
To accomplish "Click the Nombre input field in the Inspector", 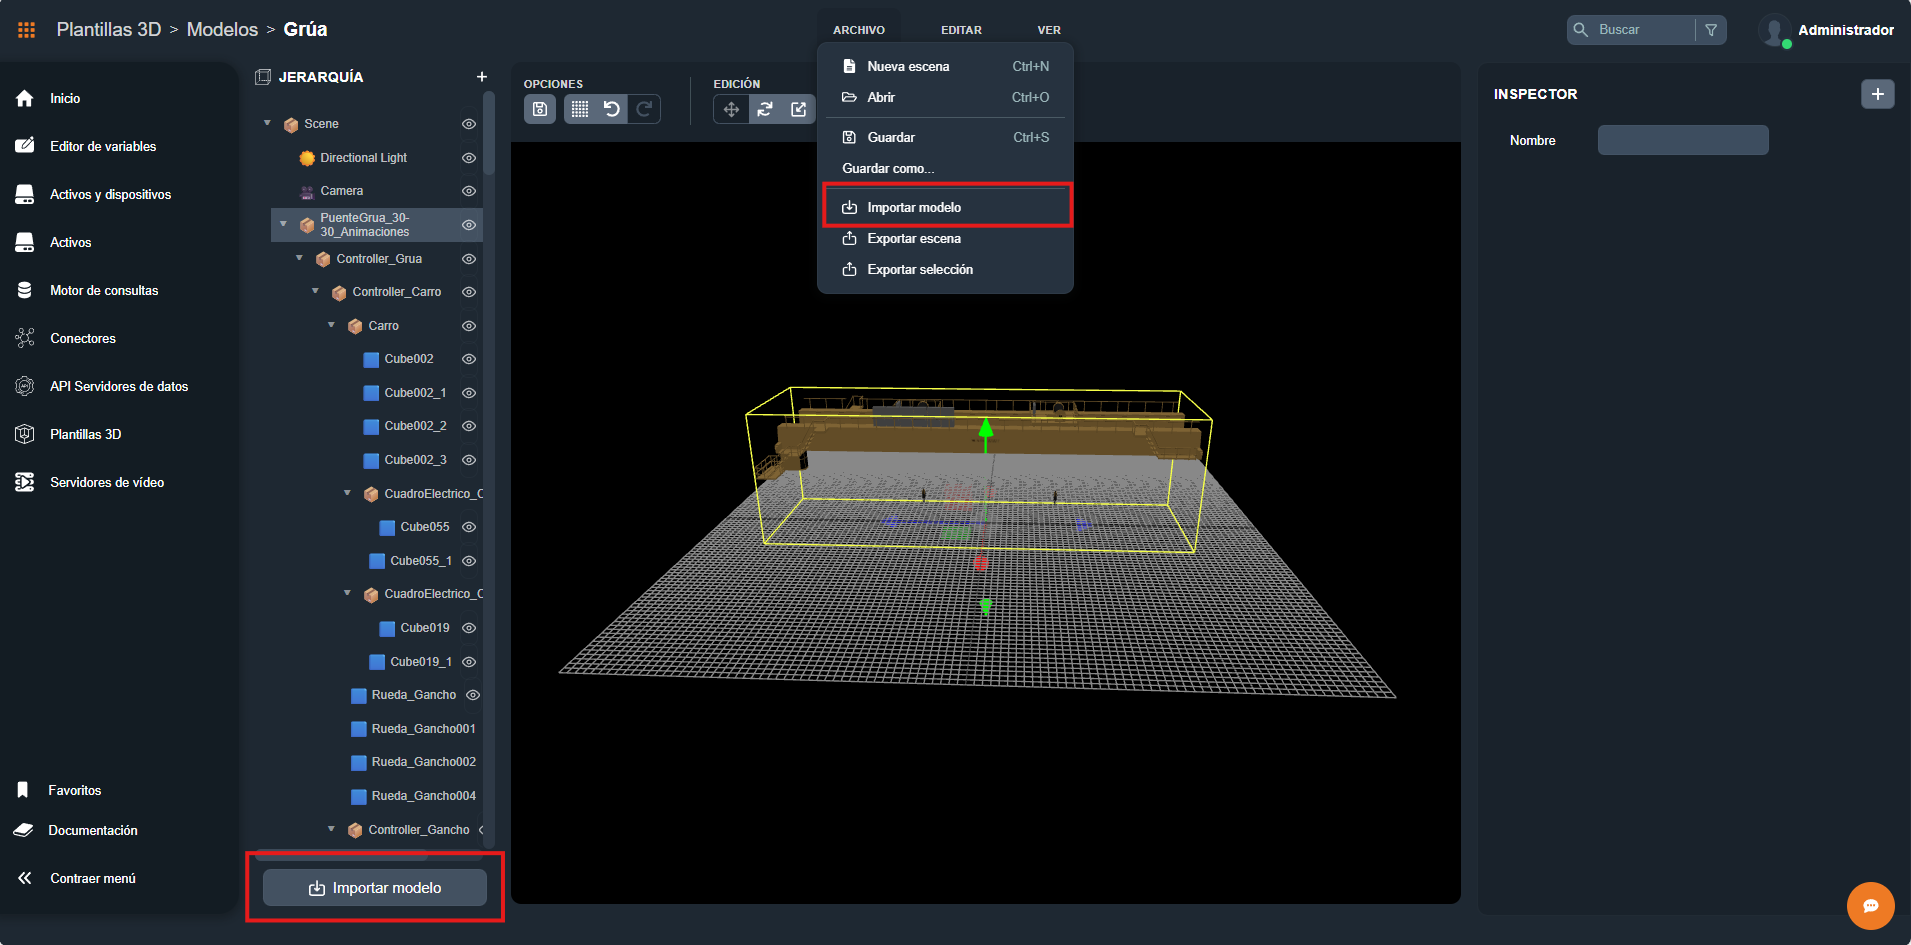I will pyautogui.click(x=1682, y=140).
